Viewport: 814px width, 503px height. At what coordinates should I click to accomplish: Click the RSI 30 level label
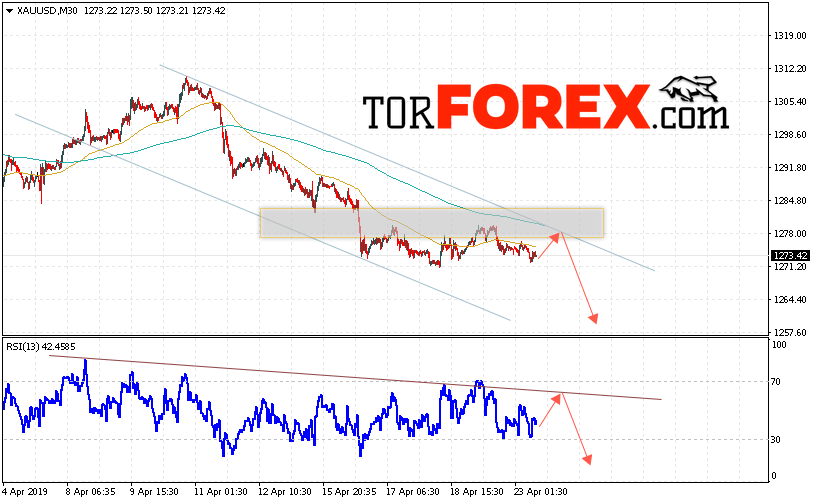pos(776,440)
